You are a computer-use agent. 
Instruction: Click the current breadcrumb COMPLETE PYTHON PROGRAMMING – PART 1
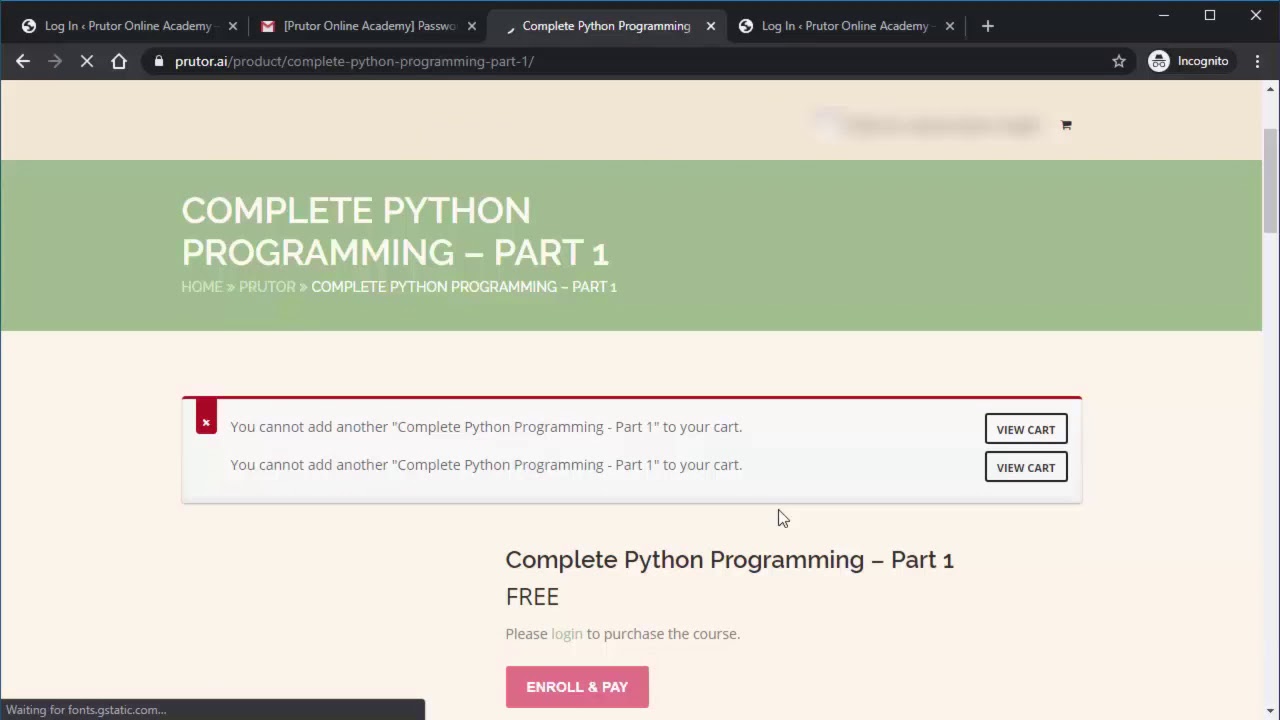464,287
